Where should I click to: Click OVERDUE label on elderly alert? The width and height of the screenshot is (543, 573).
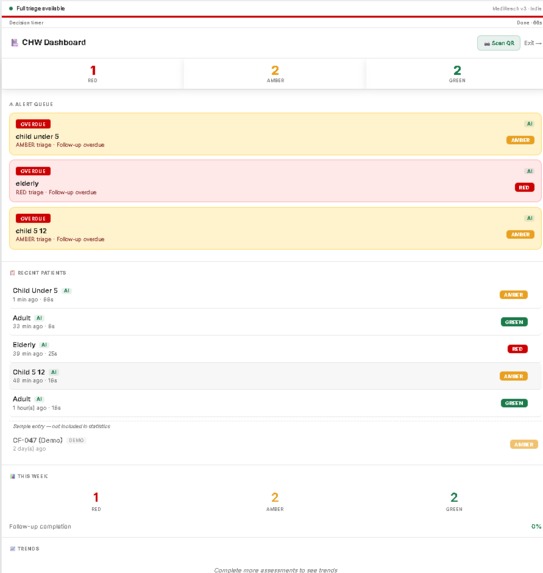point(33,171)
